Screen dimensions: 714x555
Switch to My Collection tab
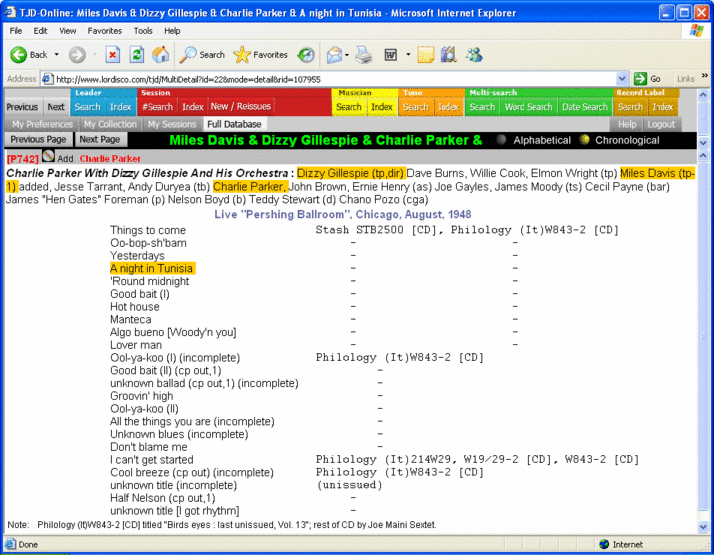(110, 124)
